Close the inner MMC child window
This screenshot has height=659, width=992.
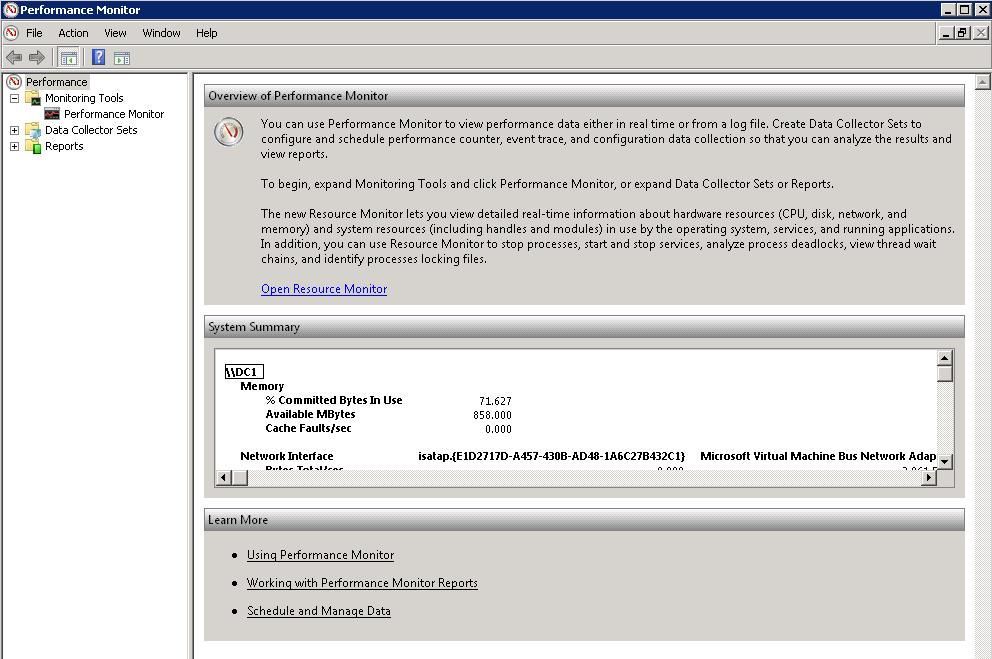tap(980, 33)
